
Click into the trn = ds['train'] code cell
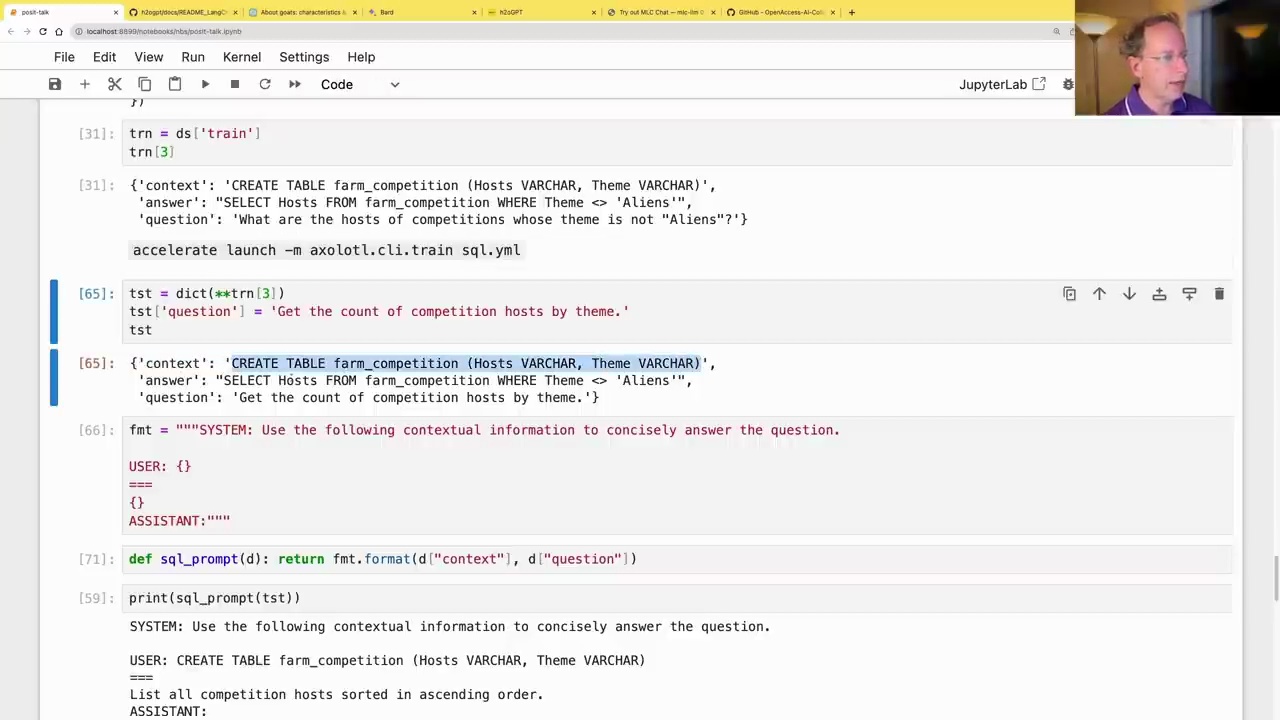pyautogui.click(x=677, y=142)
